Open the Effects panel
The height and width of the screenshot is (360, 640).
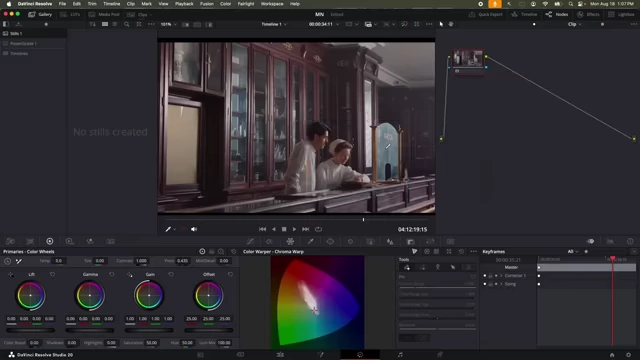coord(588,14)
